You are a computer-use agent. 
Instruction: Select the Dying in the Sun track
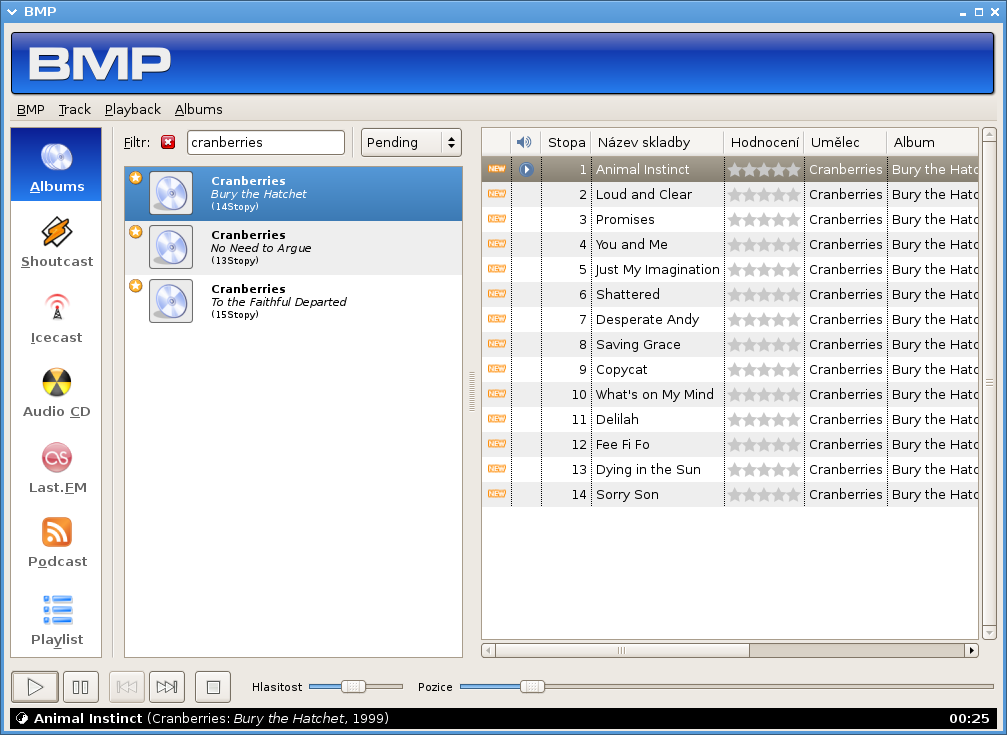pyautogui.click(x=730, y=470)
